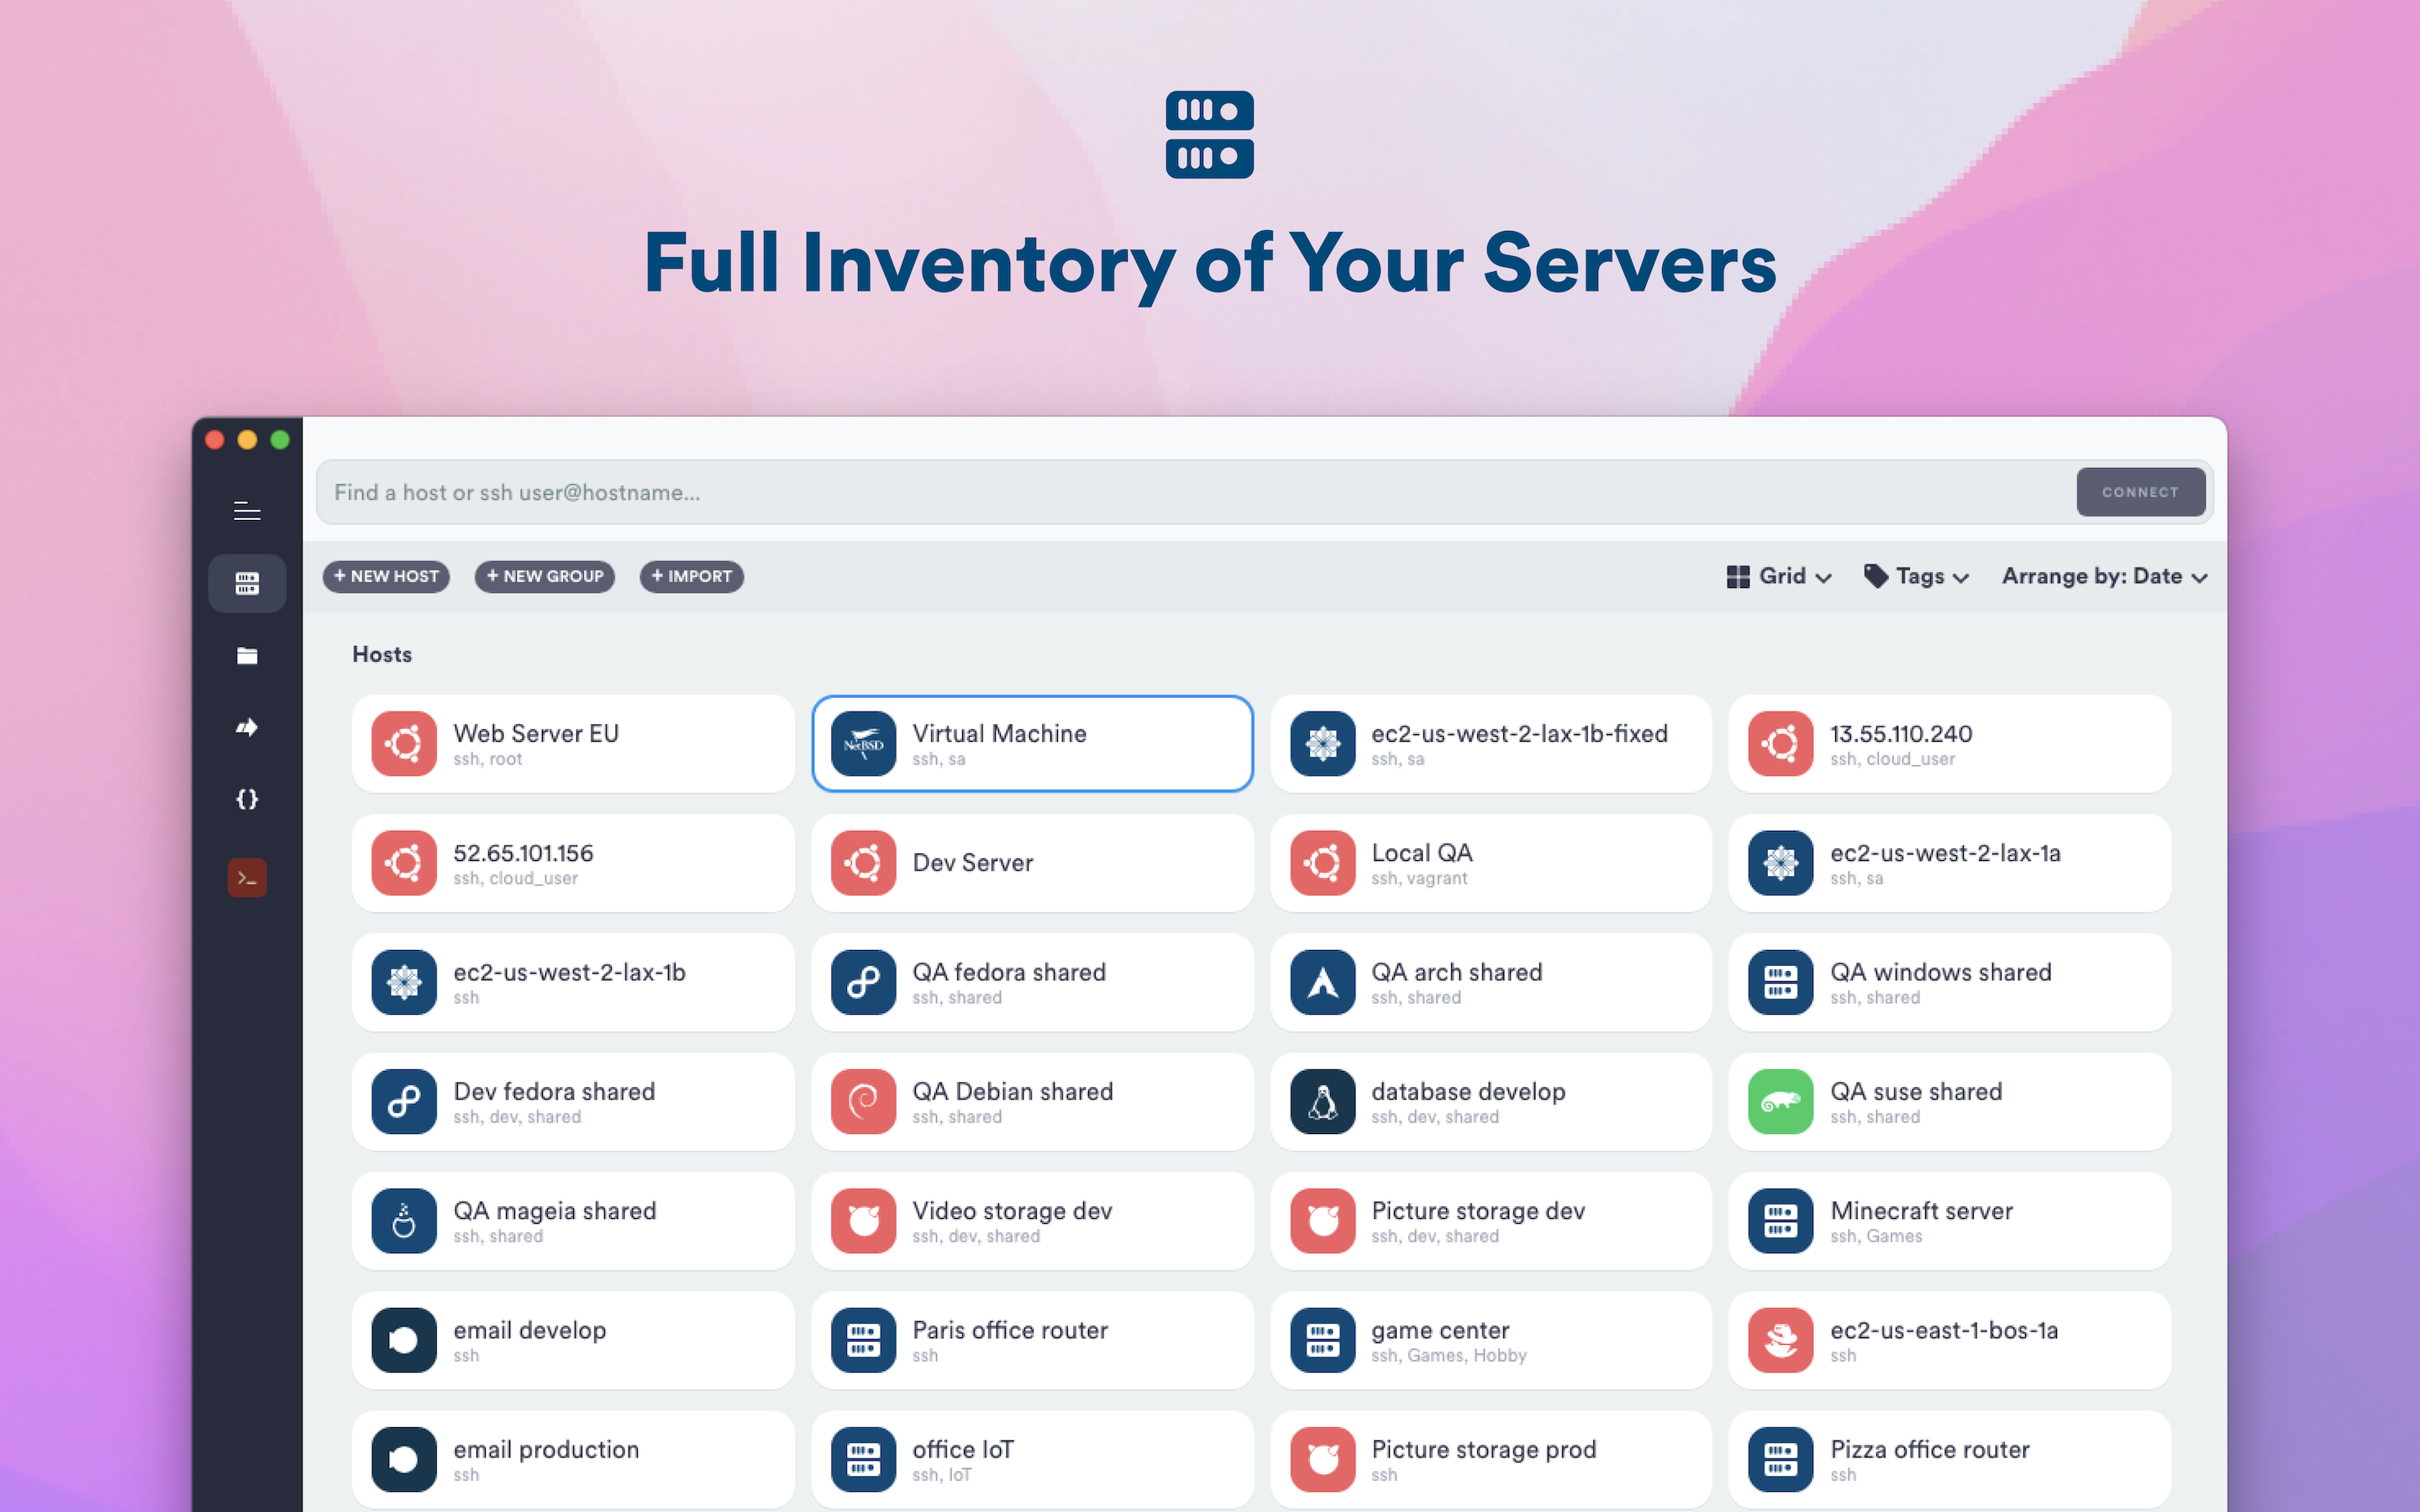
Task: Expand the Grid view dropdown
Action: [x=1779, y=576]
